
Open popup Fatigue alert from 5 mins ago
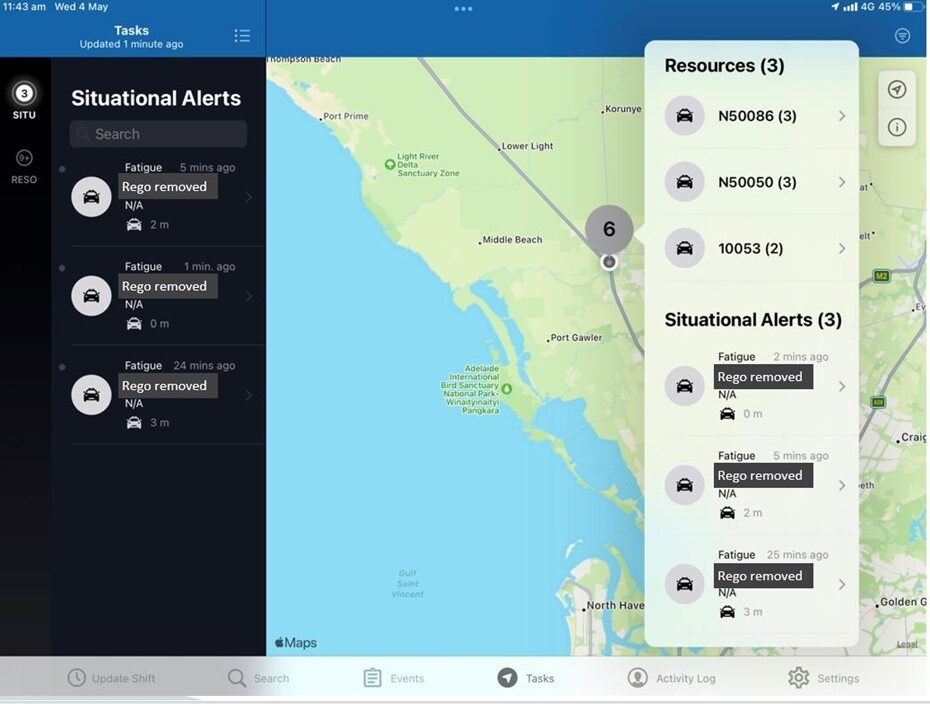tap(752, 485)
